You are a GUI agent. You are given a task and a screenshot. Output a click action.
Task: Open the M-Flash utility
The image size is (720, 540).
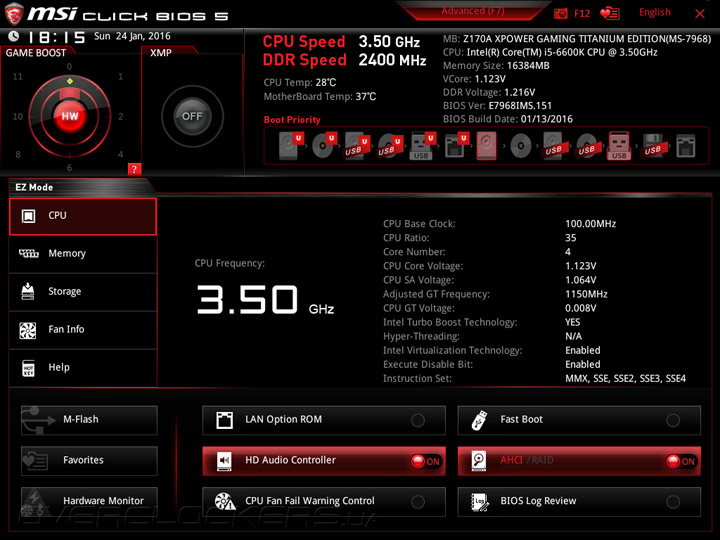(89, 420)
